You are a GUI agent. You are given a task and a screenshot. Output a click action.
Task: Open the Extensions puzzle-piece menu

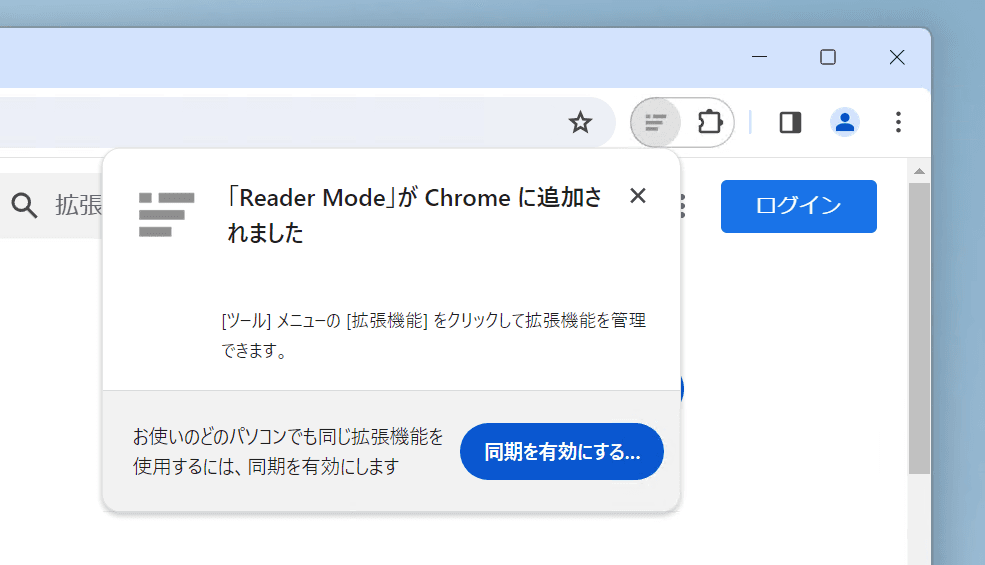point(709,122)
